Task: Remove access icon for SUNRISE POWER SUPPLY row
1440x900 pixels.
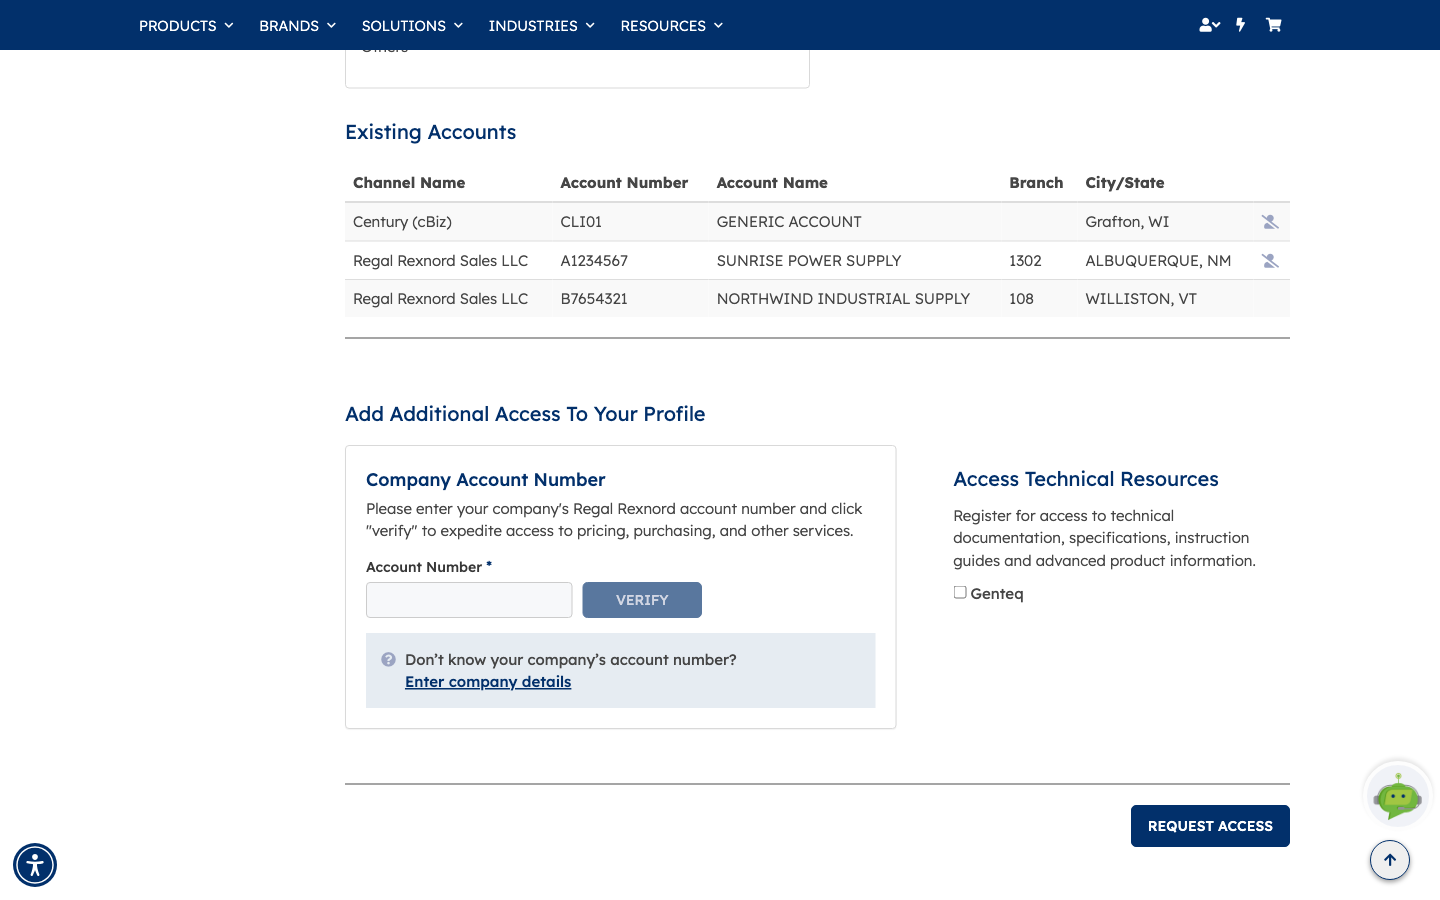Action: coord(1270,261)
